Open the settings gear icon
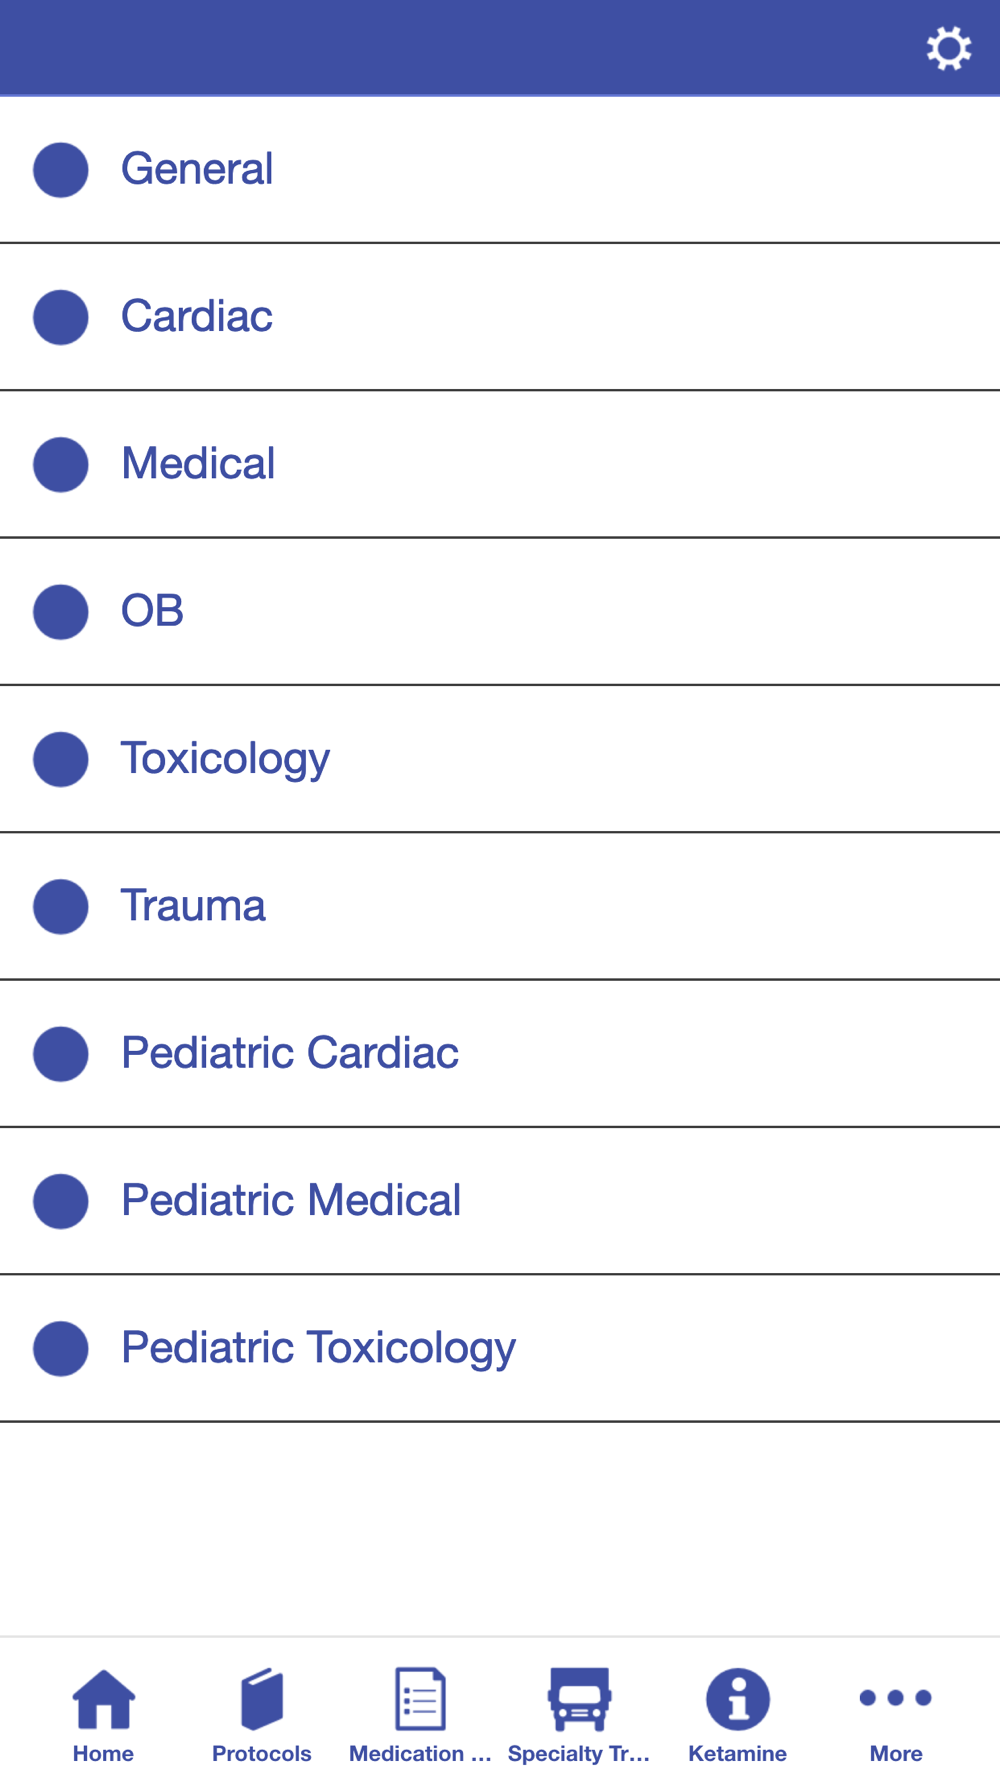The image size is (1000, 1778). [948, 48]
